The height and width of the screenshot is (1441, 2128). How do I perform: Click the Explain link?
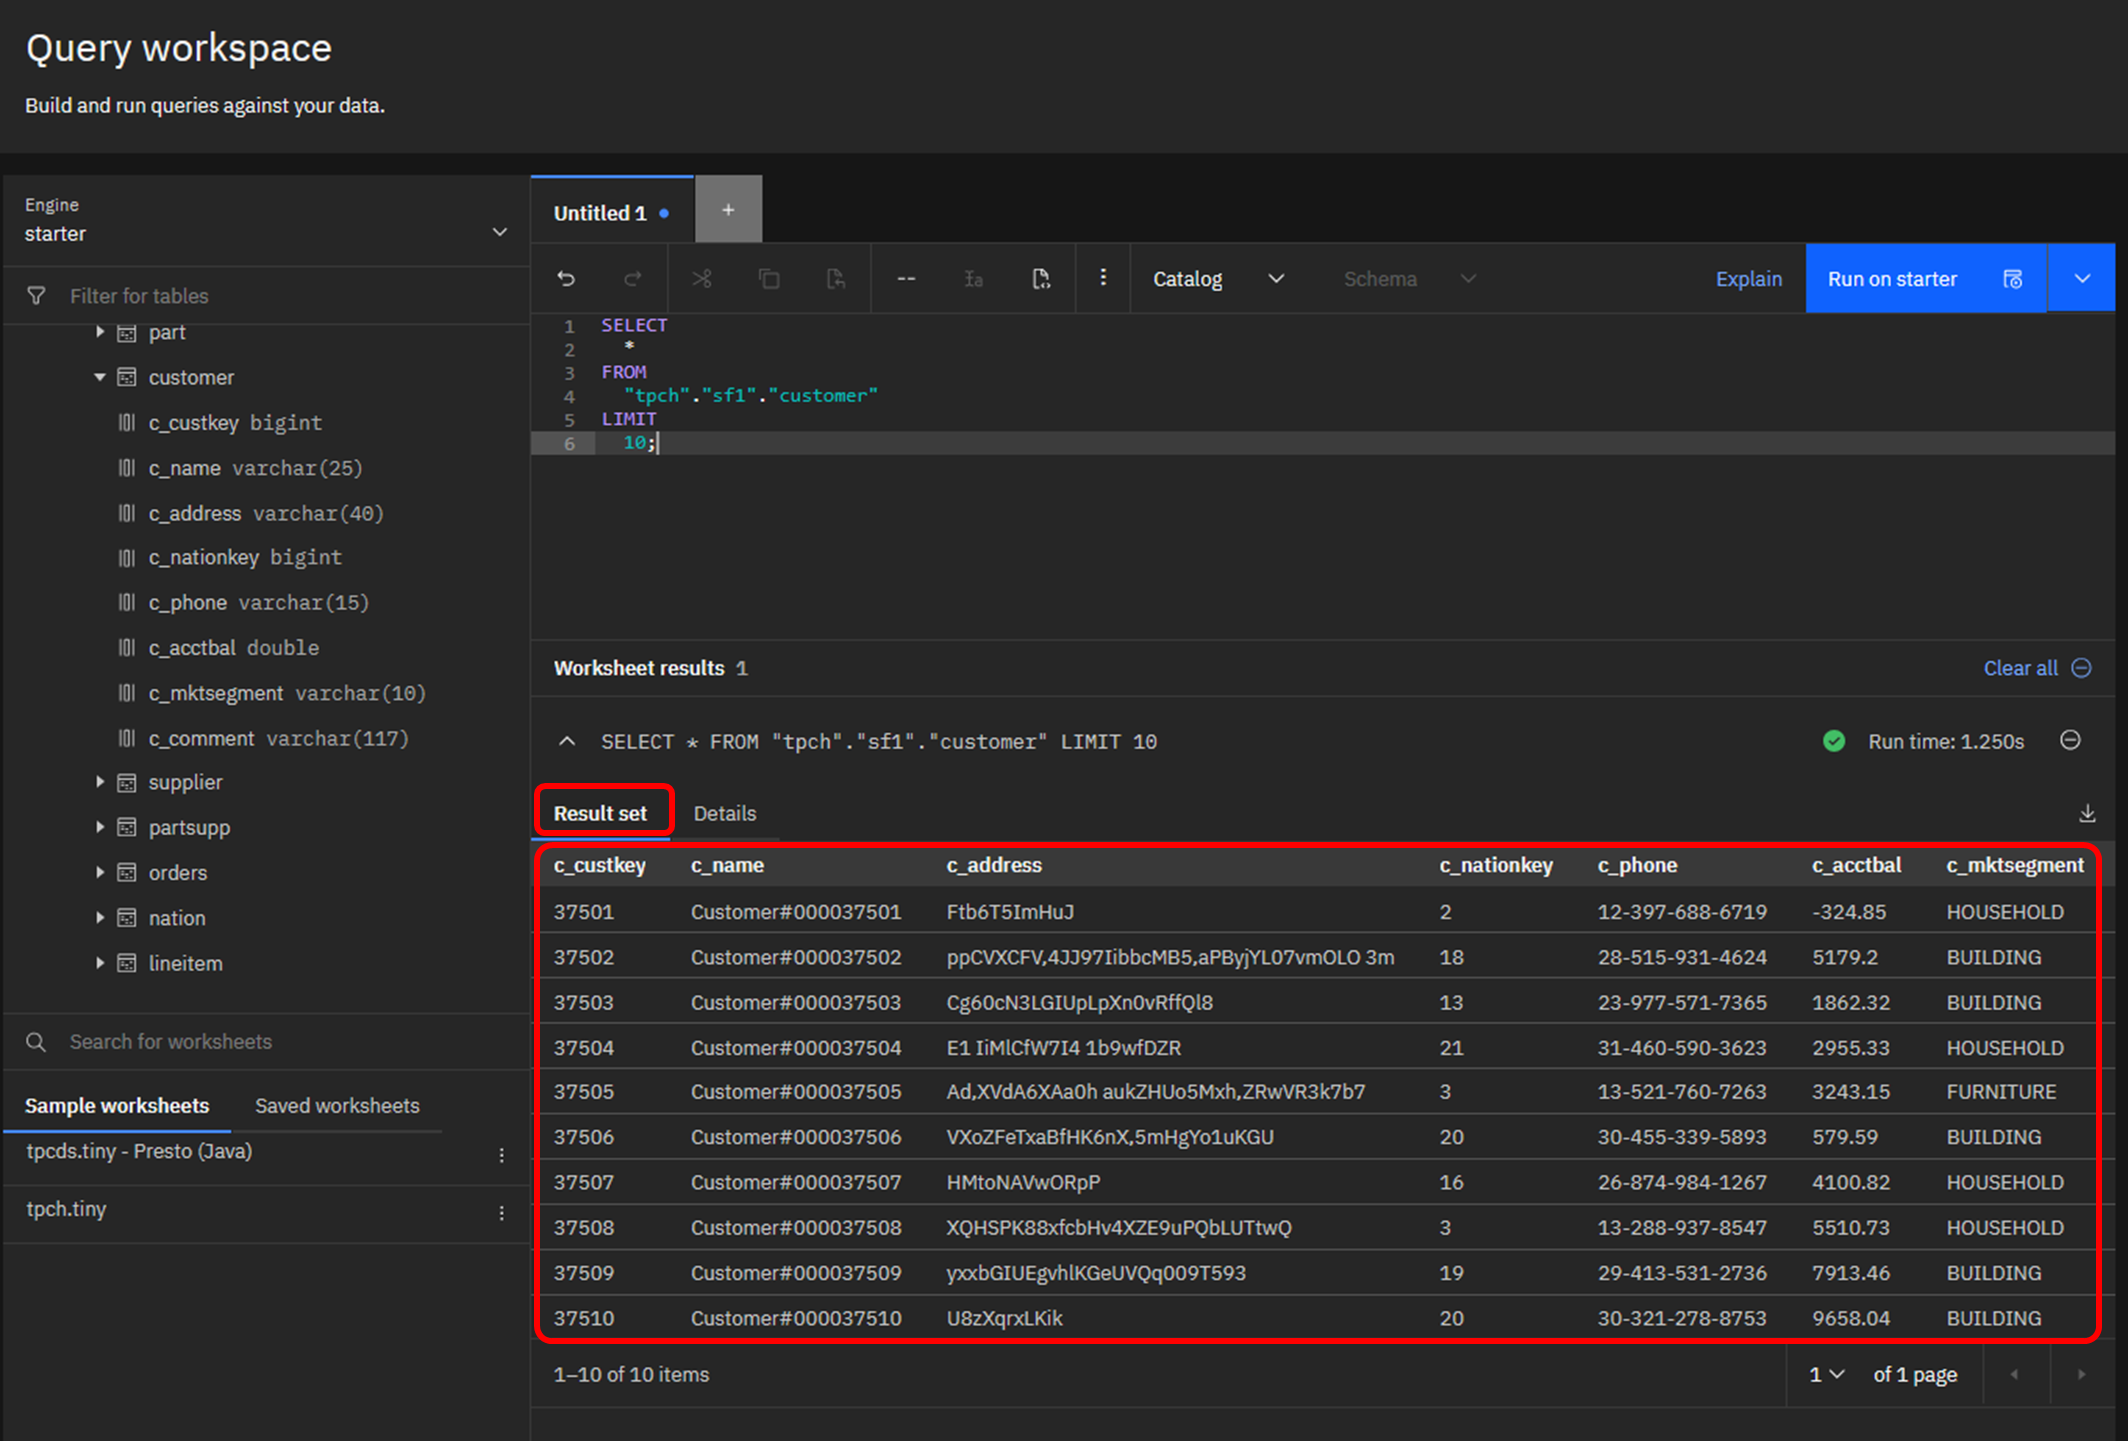click(1748, 279)
